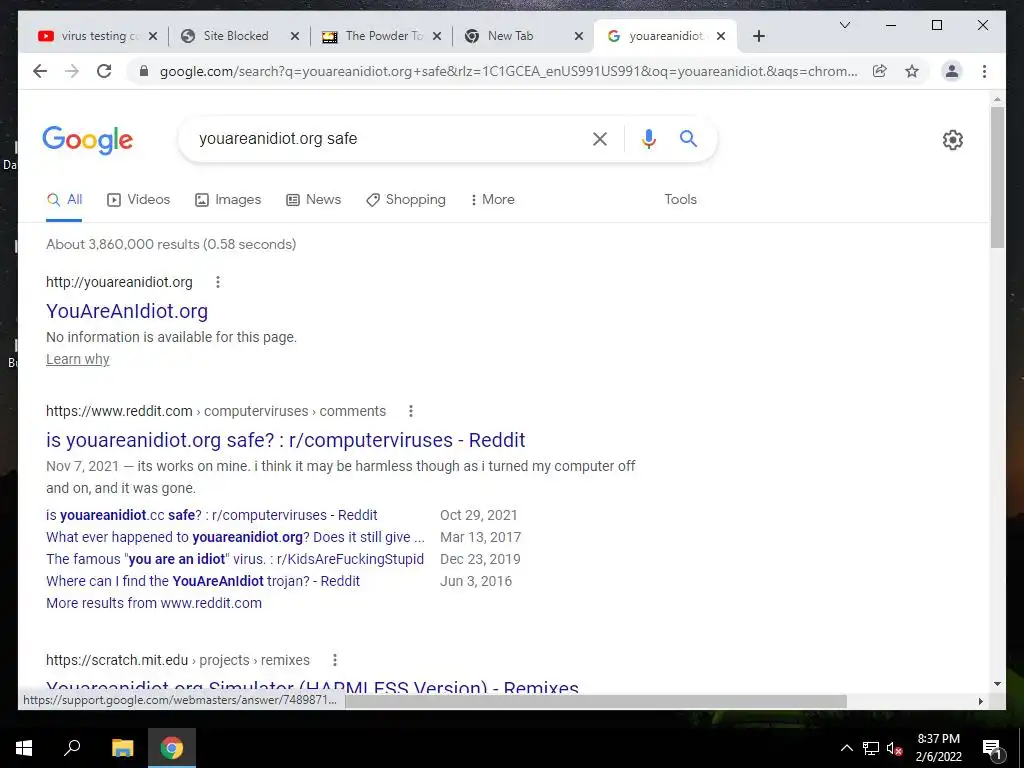Viewport: 1024px width, 768px height.
Task: Open Google quick settings gear
Action: (953, 140)
